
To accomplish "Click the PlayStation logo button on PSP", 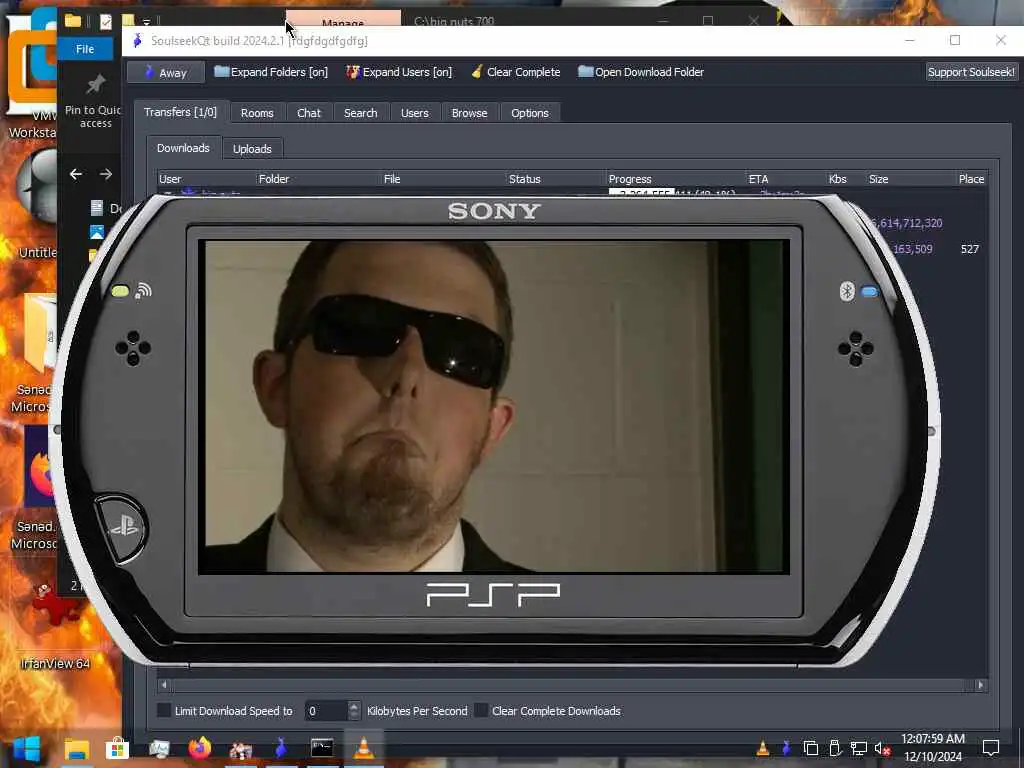I will [123, 527].
